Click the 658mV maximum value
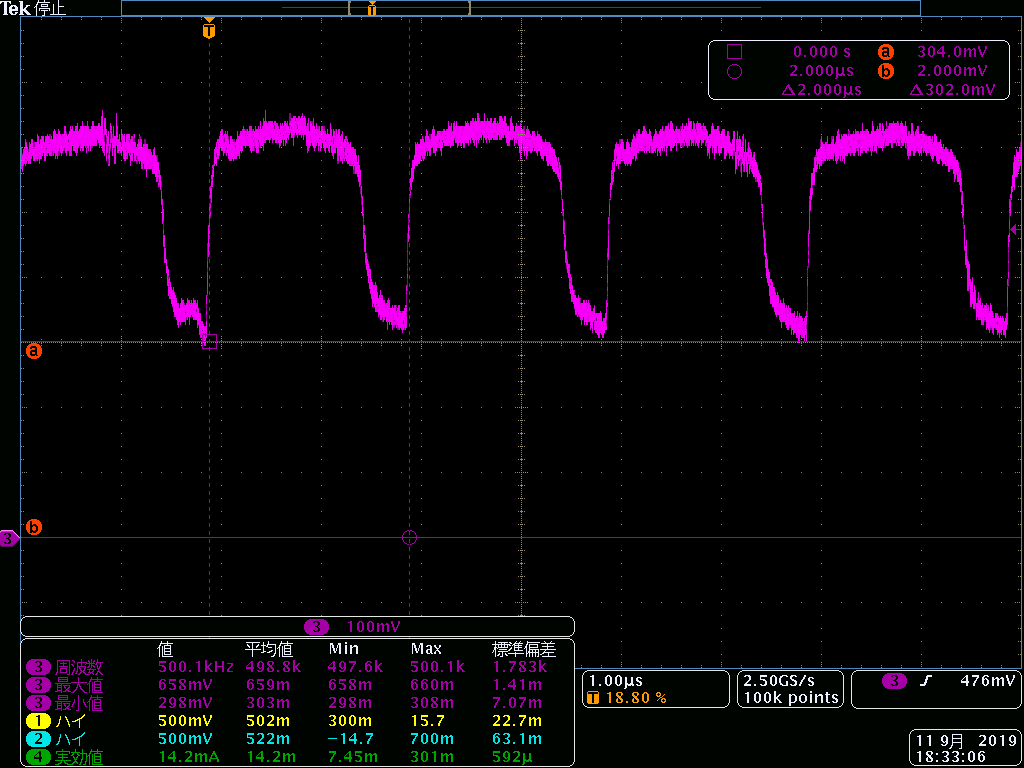 pyautogui.click(x=185, y=685)
